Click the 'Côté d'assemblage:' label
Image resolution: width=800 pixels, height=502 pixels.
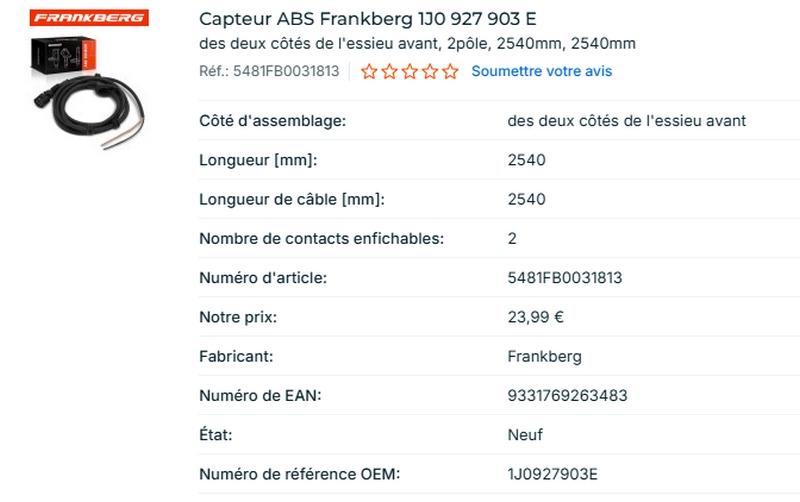click(272, 121)
